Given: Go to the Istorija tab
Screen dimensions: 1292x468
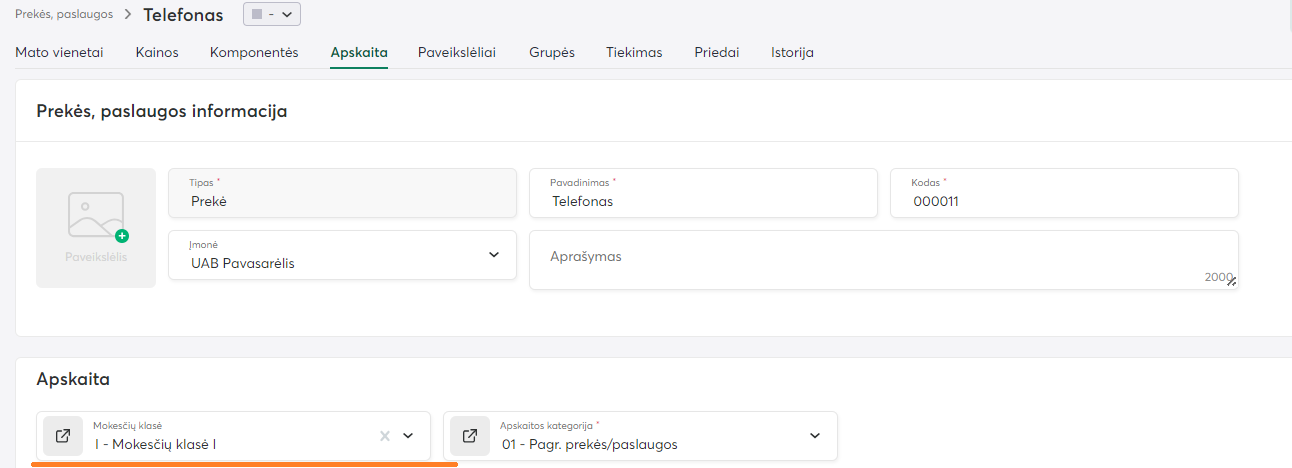Looking at the screenshot, I should pos(792,53).
